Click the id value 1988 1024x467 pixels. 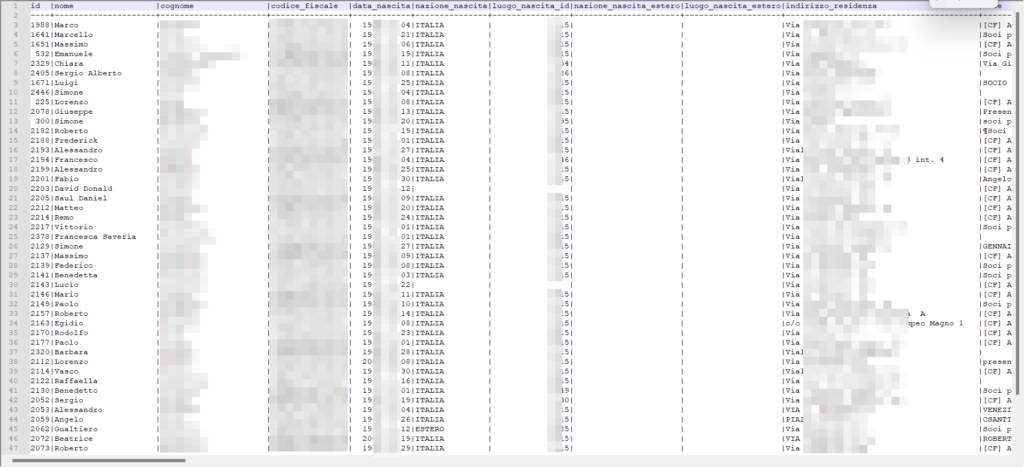pos(40,24)
